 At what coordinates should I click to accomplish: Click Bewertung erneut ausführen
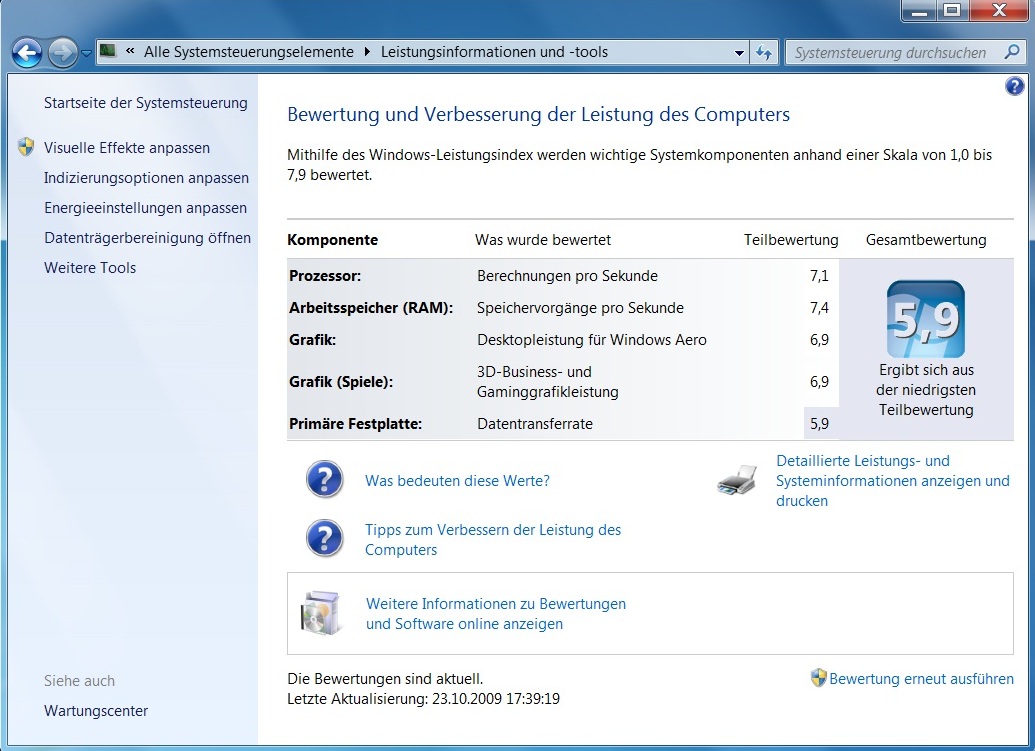(921, 679)
